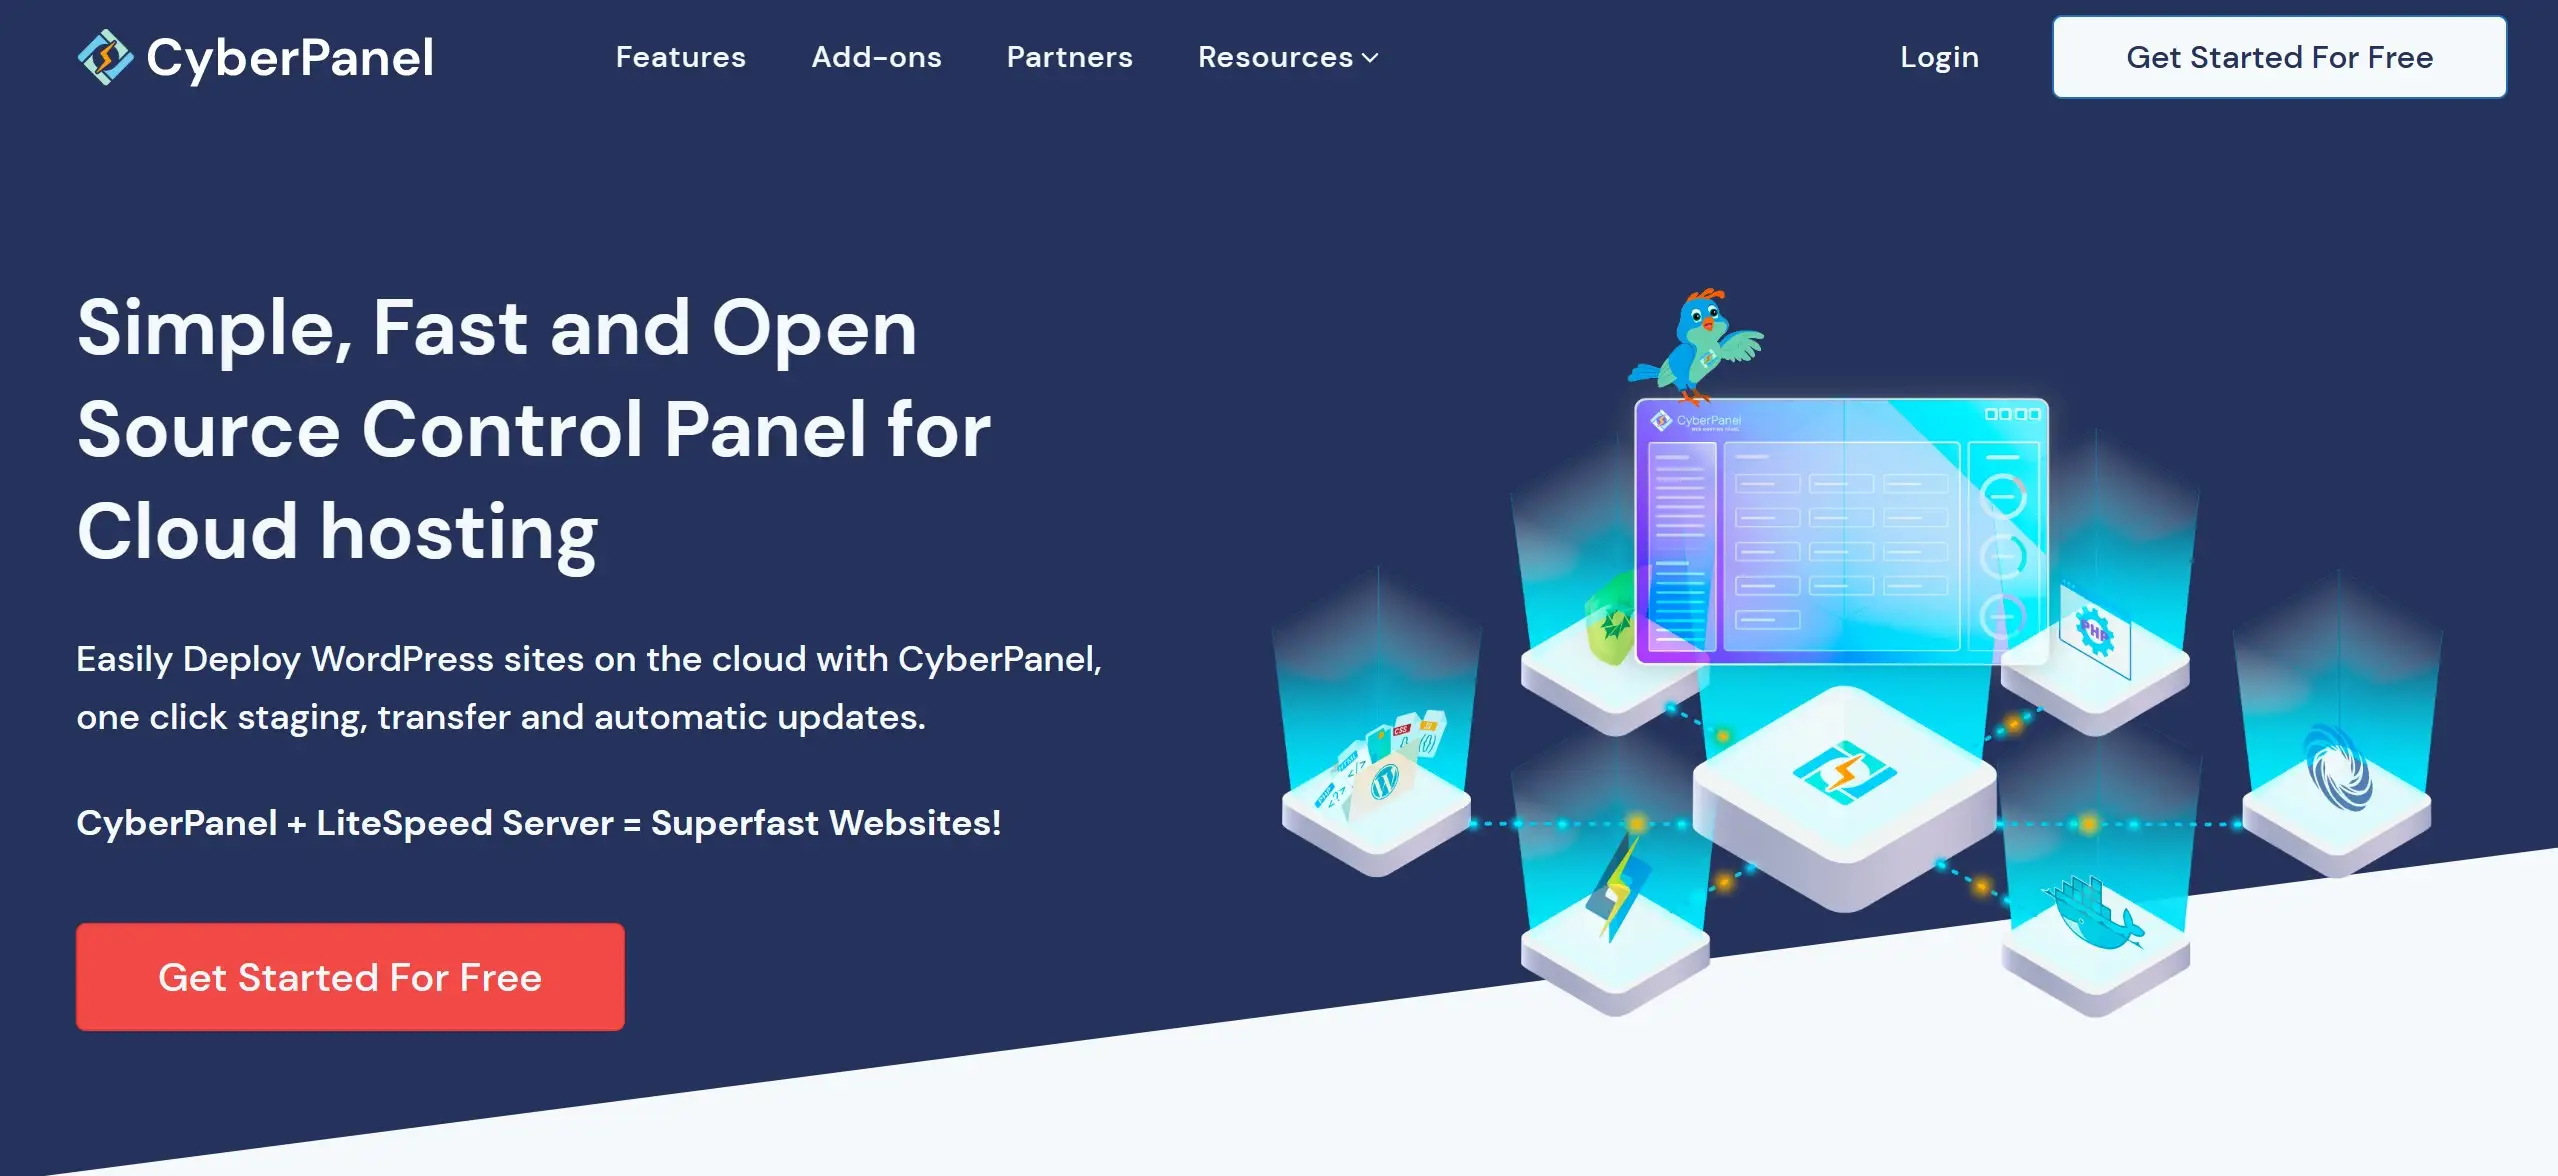Click the red Get Started For Free CTA
This screenshot has width=2558, height=1176.
[349, 975]
